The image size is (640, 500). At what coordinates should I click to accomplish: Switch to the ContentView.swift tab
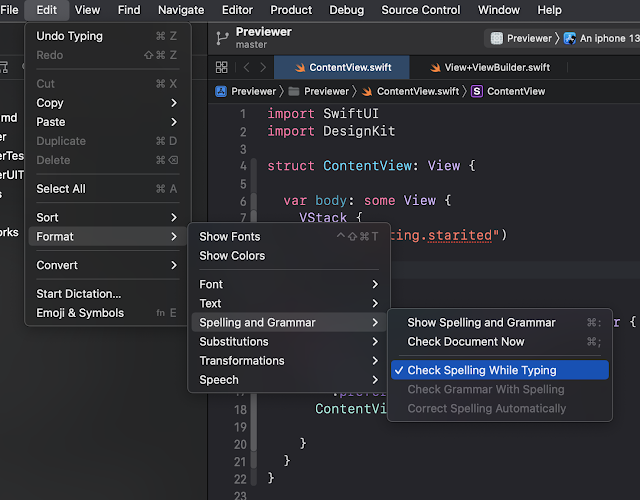click(x=342, y=67)
